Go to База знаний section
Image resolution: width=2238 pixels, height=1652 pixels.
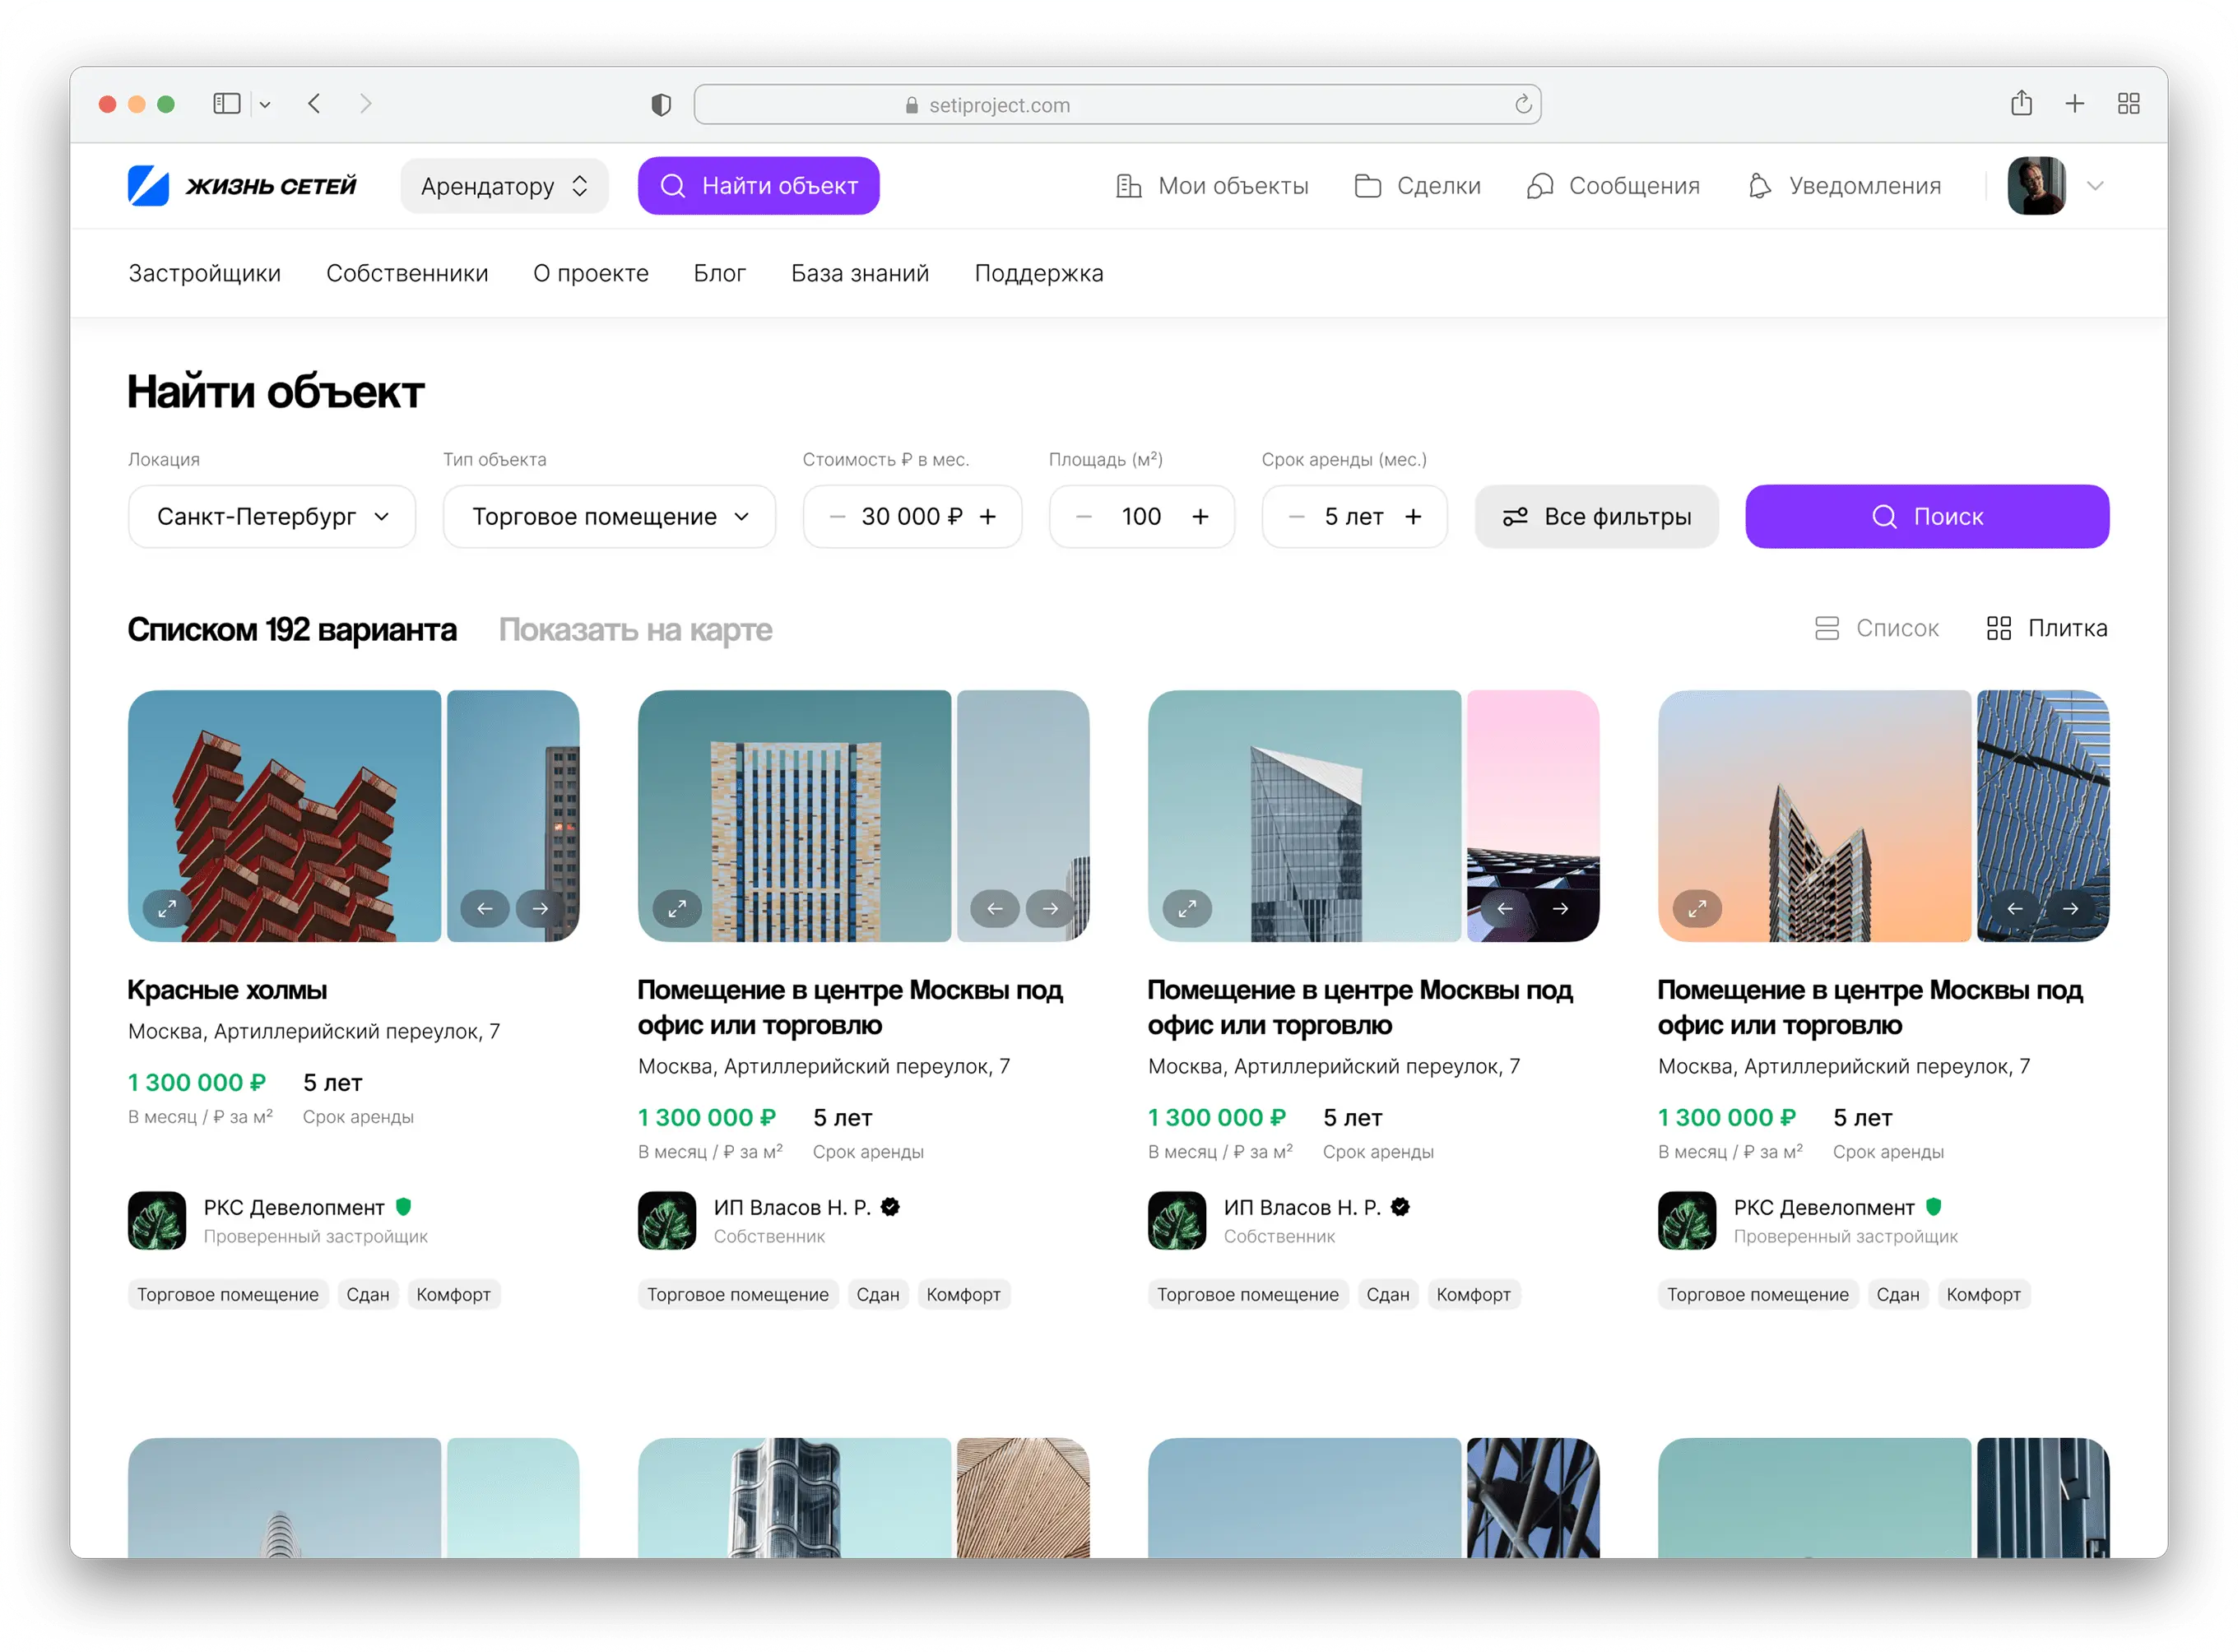(859, 273)
